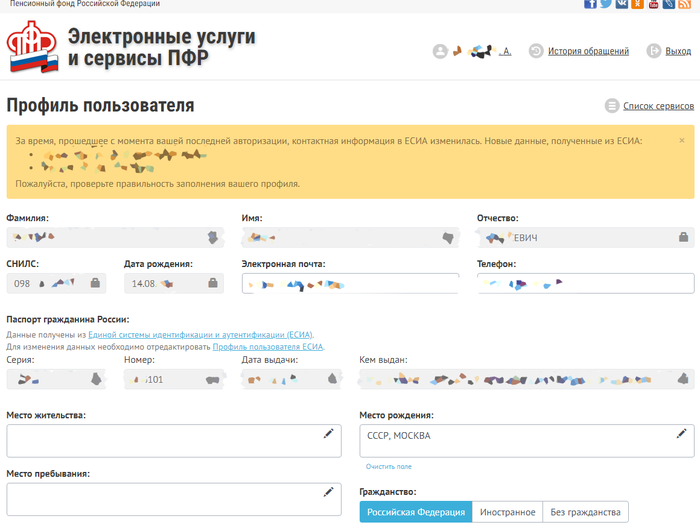Open the YouTube channel icon
Image resolution: width=700 pixels, height=528 pixels.
coord(654,4)
